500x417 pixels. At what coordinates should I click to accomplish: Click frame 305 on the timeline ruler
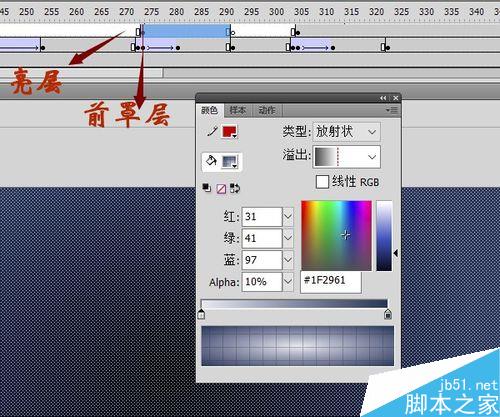[x=301, y=12]
